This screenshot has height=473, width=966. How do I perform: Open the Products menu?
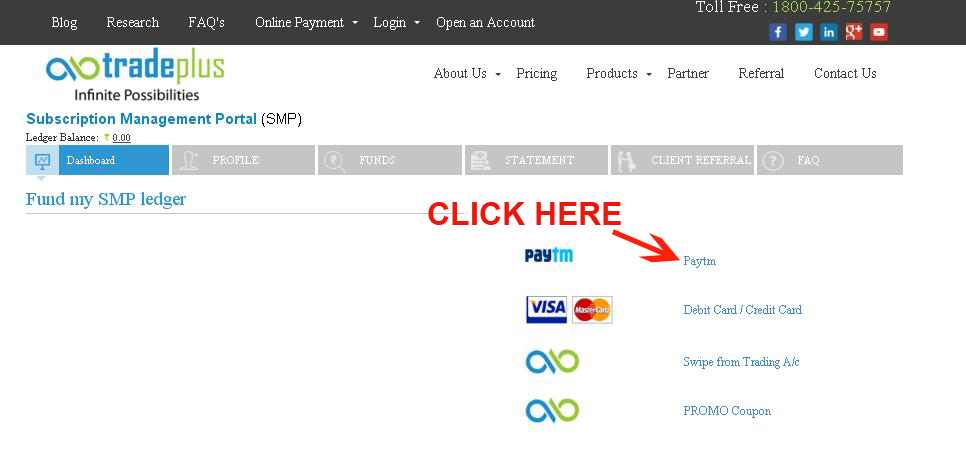[612, 73]
